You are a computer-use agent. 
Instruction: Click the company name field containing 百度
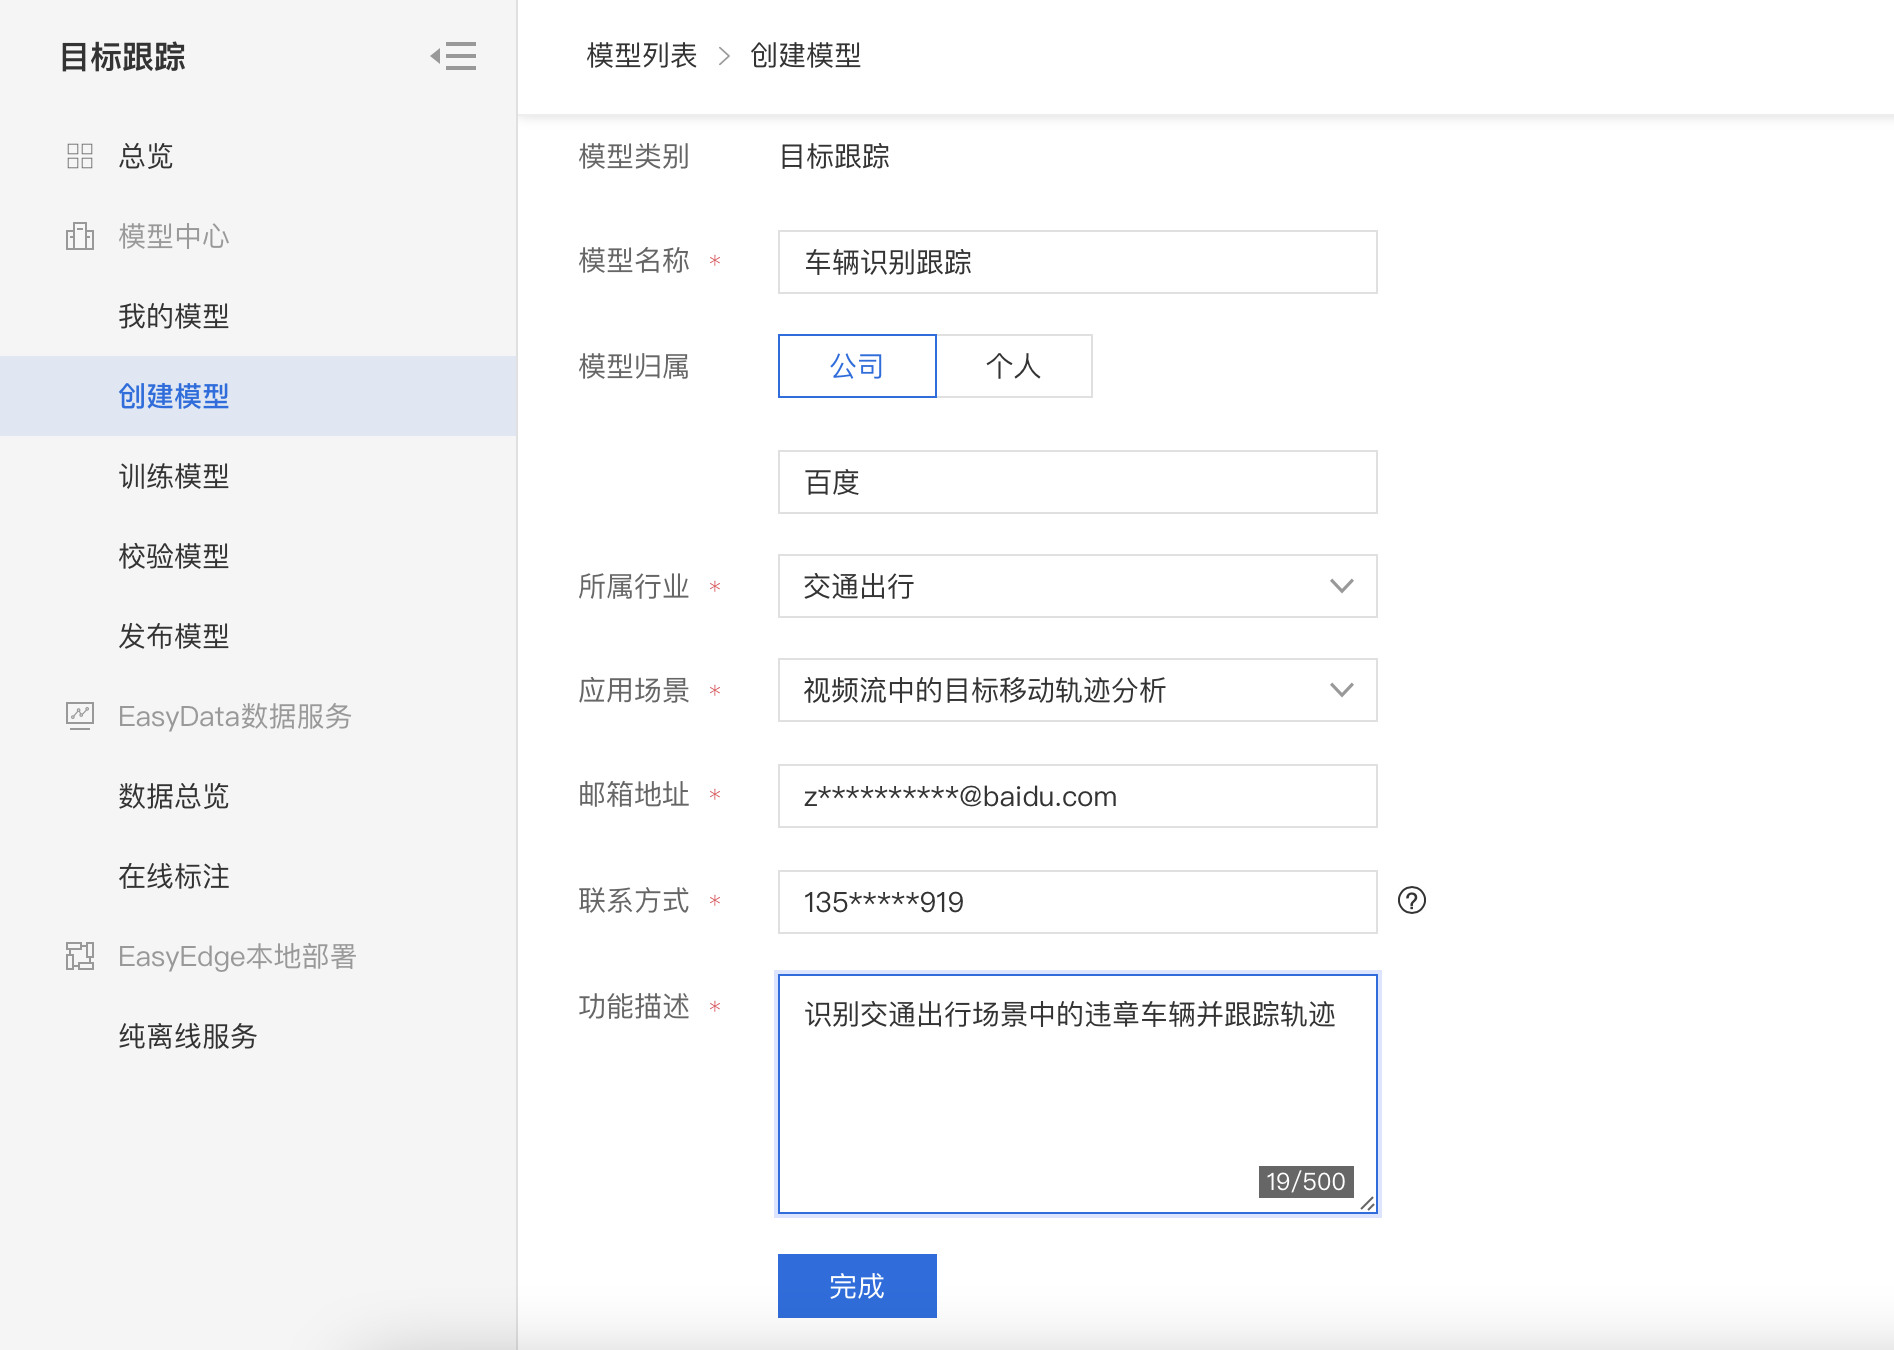click(1078, 482)
